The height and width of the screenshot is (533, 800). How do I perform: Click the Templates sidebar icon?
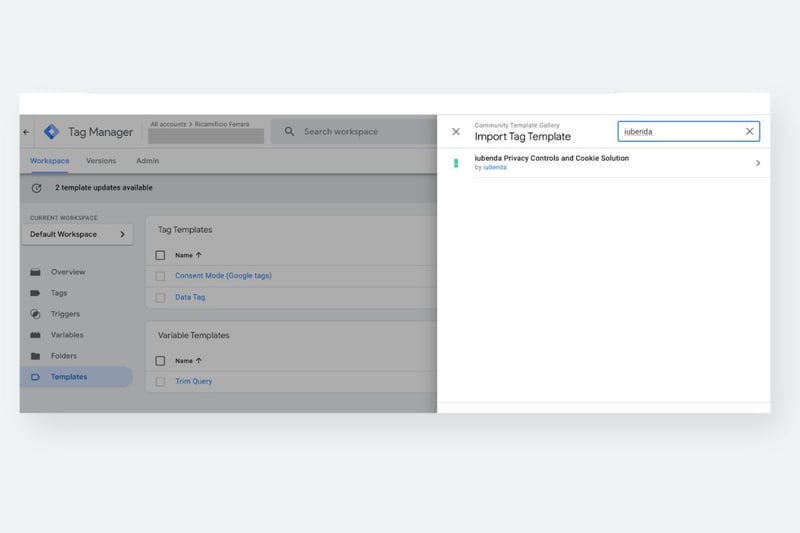pos(35,377)
